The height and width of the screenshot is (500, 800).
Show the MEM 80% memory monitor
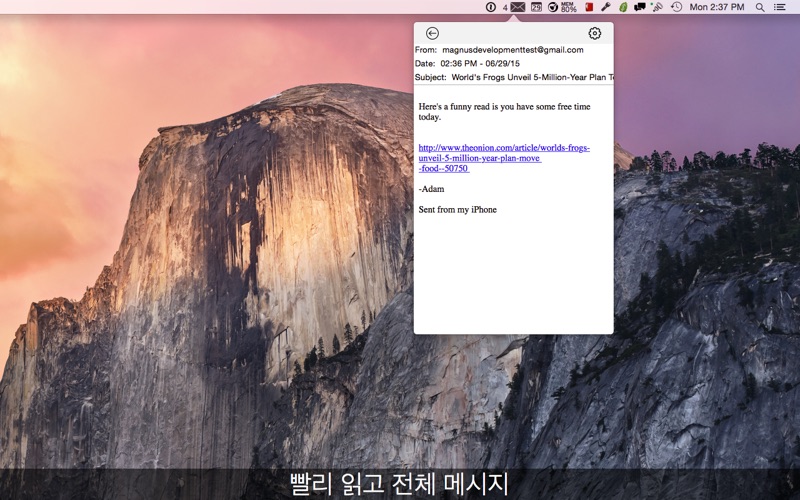point(568,7)
